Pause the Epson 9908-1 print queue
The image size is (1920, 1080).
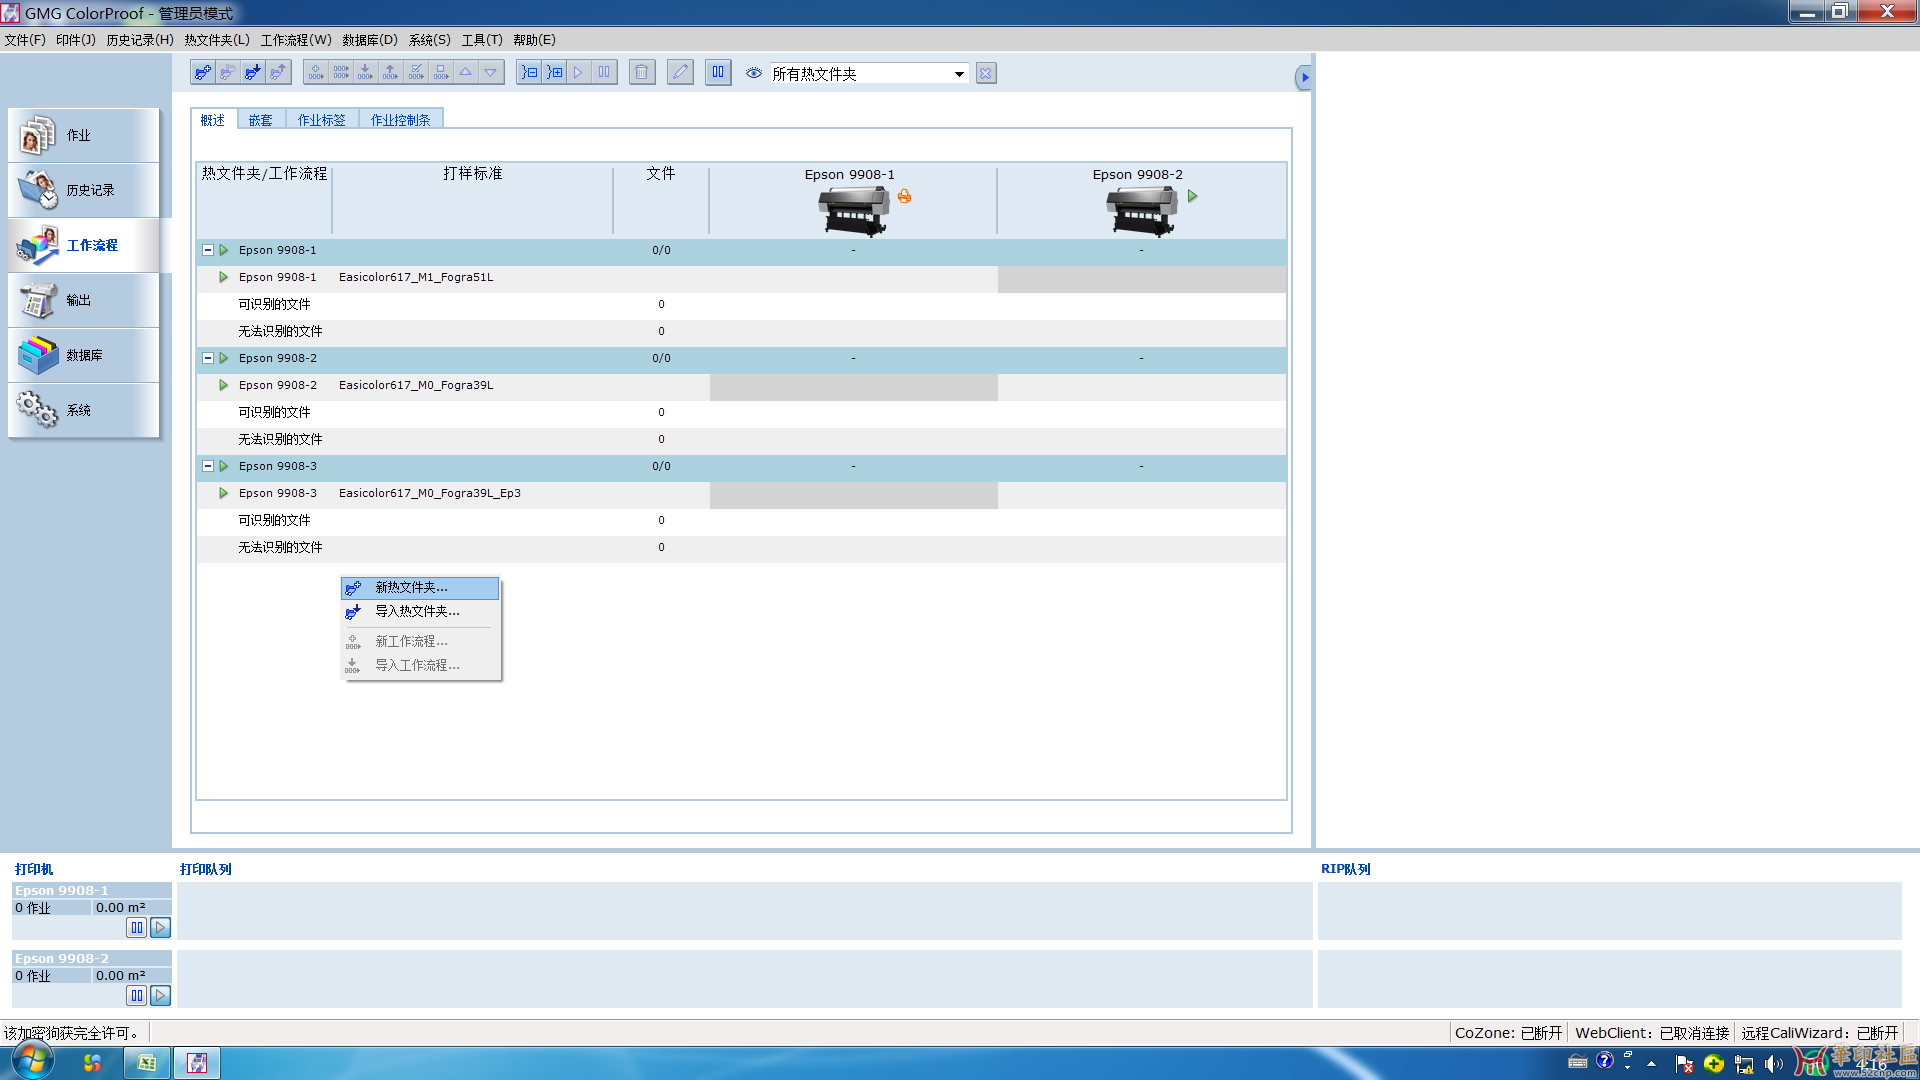click(x=137, y=928)
